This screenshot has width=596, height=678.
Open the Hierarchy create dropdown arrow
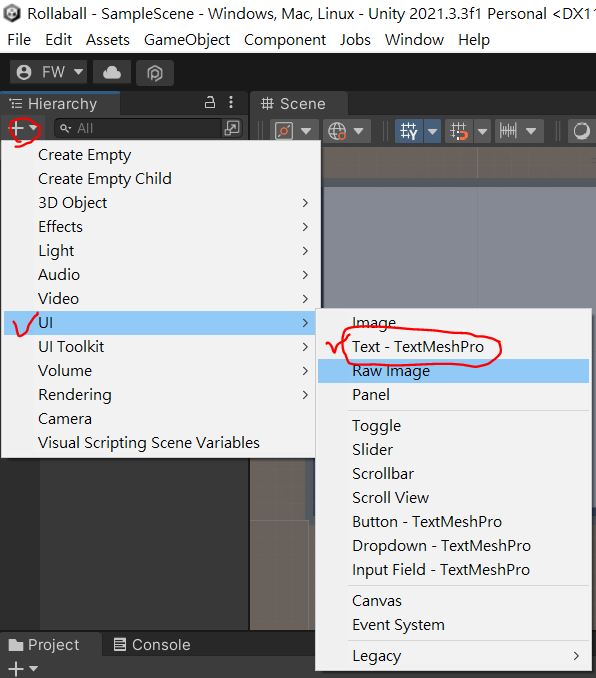(x=33, y=128)
